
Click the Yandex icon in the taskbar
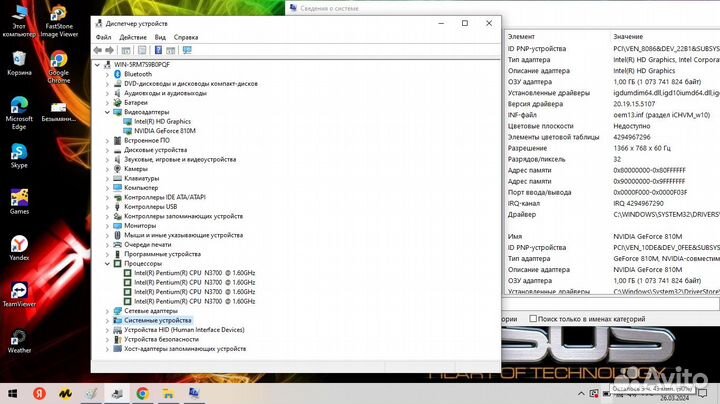[39, 393]
